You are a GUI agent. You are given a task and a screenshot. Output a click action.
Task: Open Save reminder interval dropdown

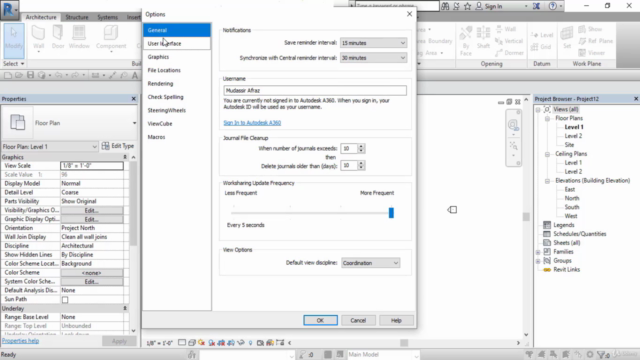point(373,43)
